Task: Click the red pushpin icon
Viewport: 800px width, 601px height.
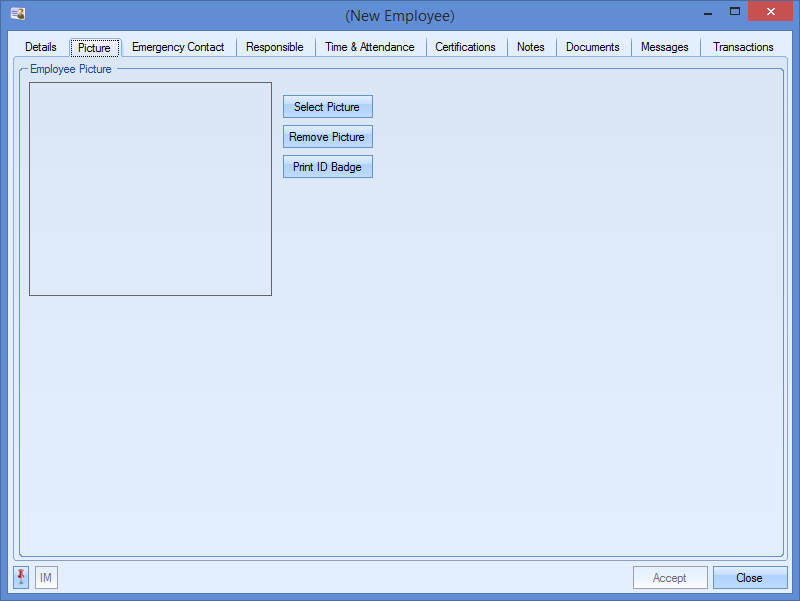Action: [x=21, y=578]
